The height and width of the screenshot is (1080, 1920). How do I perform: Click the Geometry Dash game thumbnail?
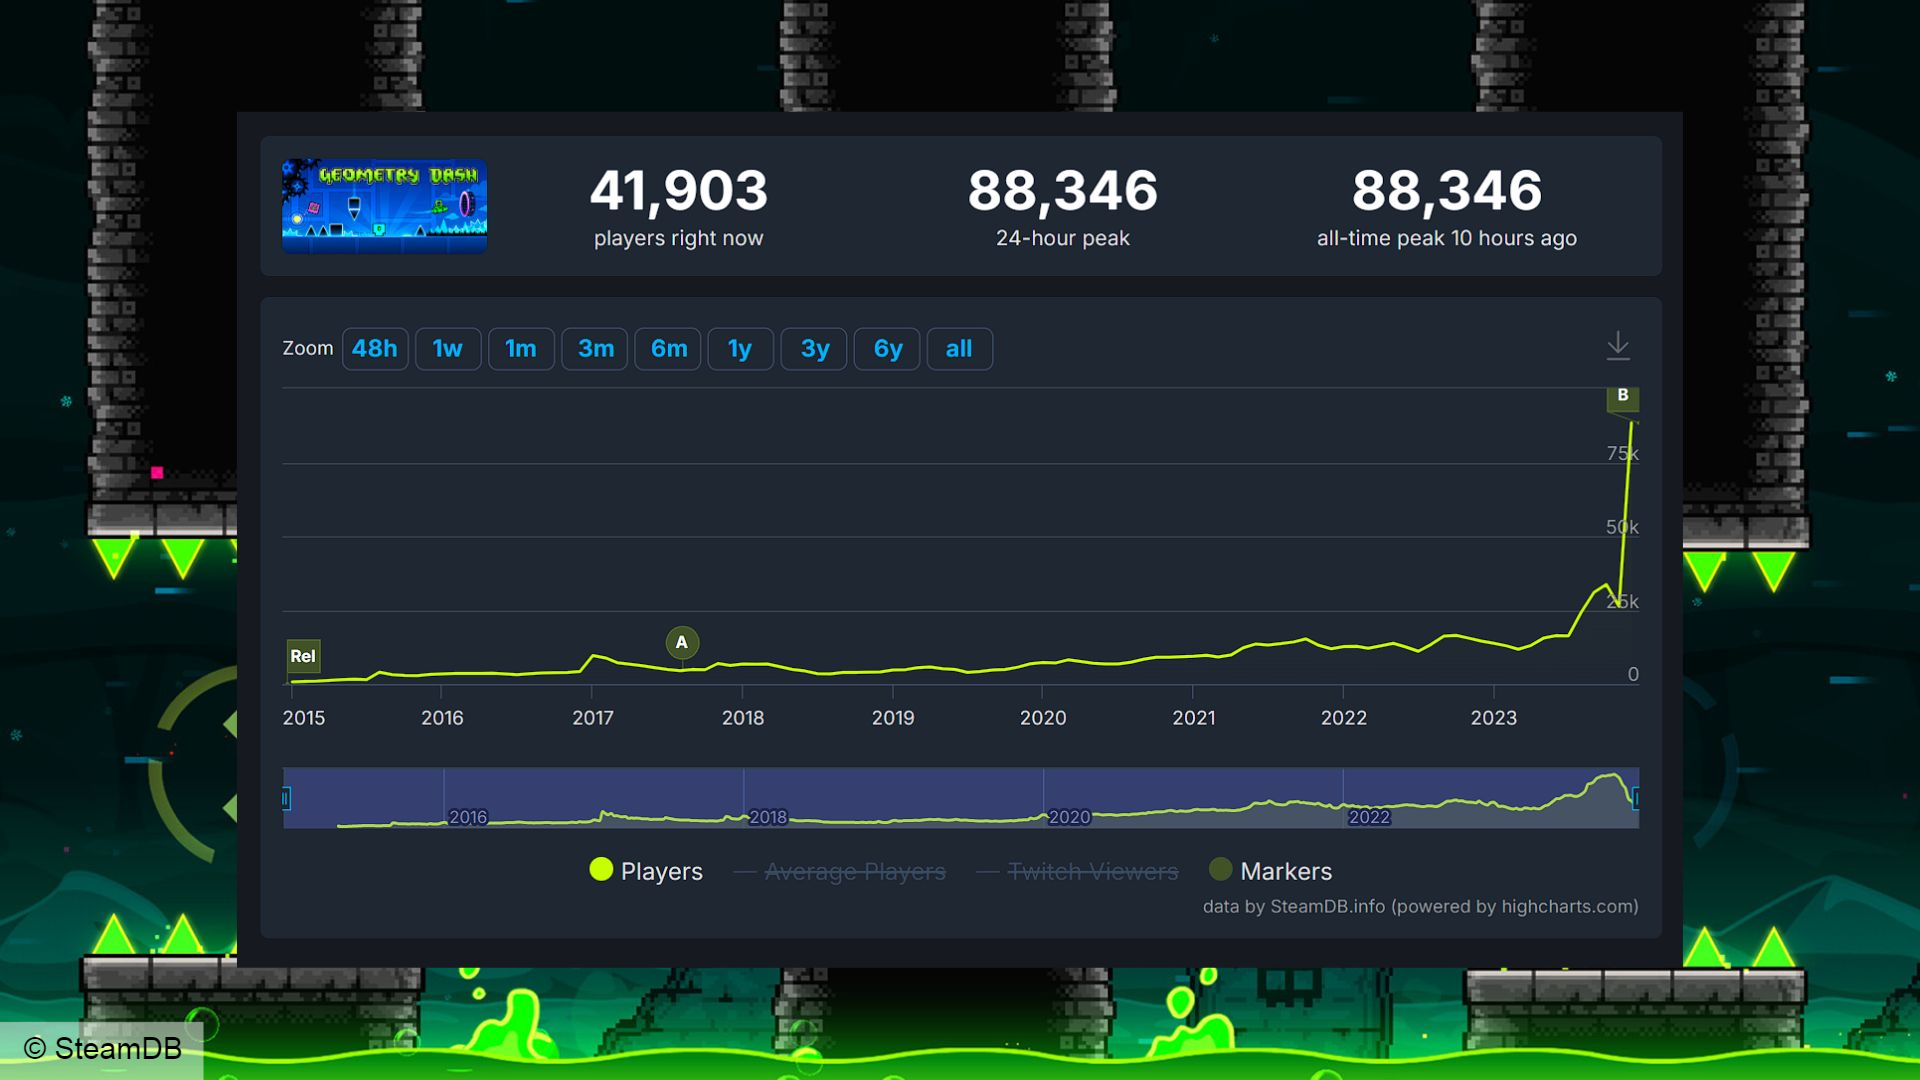point(384,206)
